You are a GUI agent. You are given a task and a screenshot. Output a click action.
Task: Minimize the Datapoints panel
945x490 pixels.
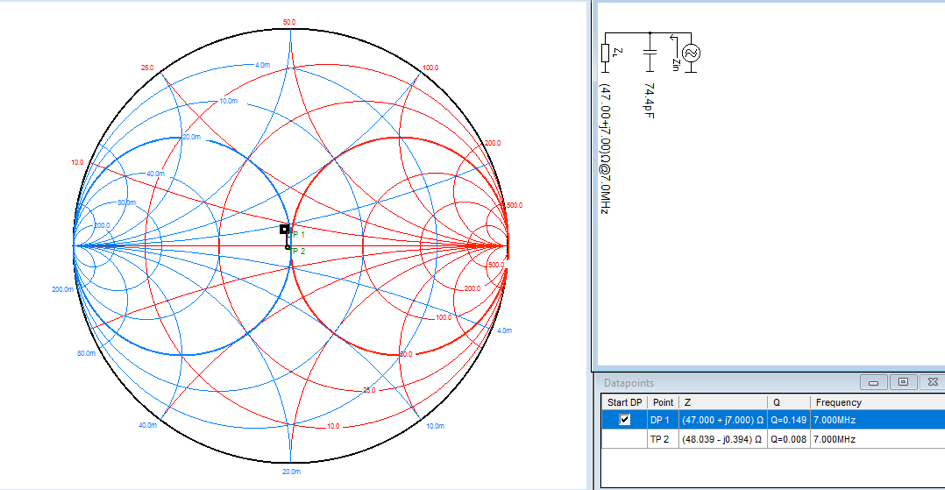(873, 382)
